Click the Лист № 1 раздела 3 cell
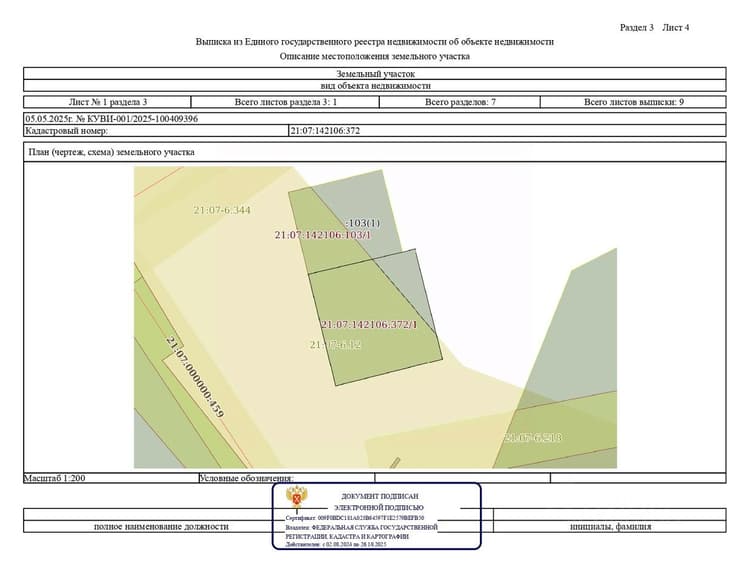750x580 pixels. click(108, 102)
